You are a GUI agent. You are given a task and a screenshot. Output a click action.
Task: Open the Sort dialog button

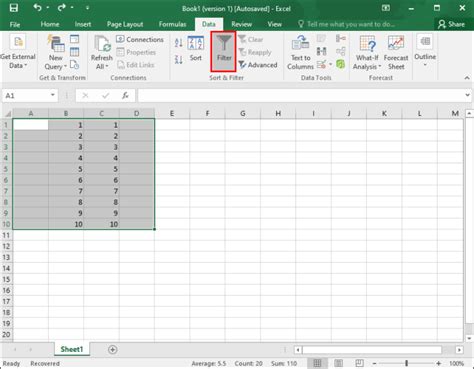point(196,49)
